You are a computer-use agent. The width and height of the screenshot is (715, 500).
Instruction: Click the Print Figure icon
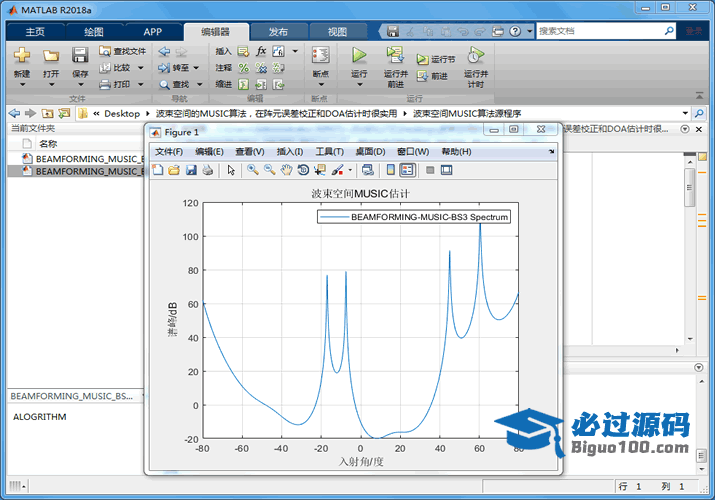pyautogui.click(x=207, y=170)
